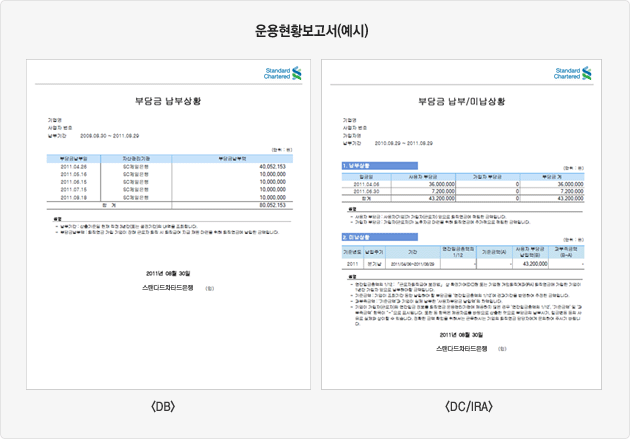Click employer contribution 7,200,000 in 2011.06.30 row

pos(443,191)
